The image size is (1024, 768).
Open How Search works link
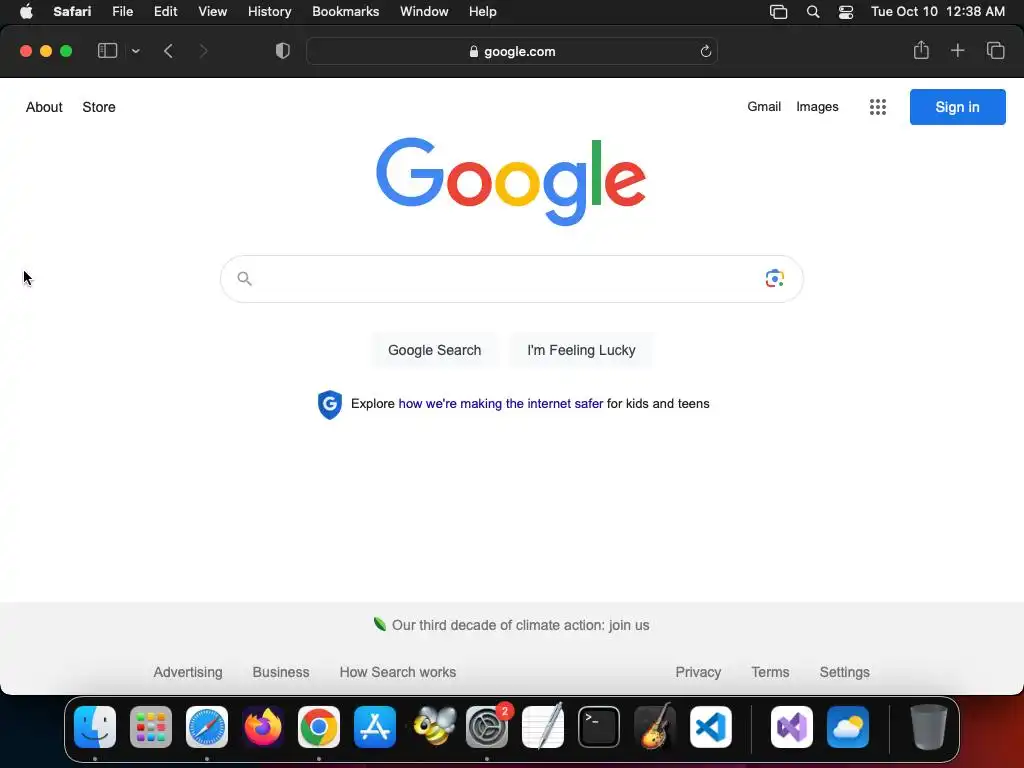click(398, 672)
